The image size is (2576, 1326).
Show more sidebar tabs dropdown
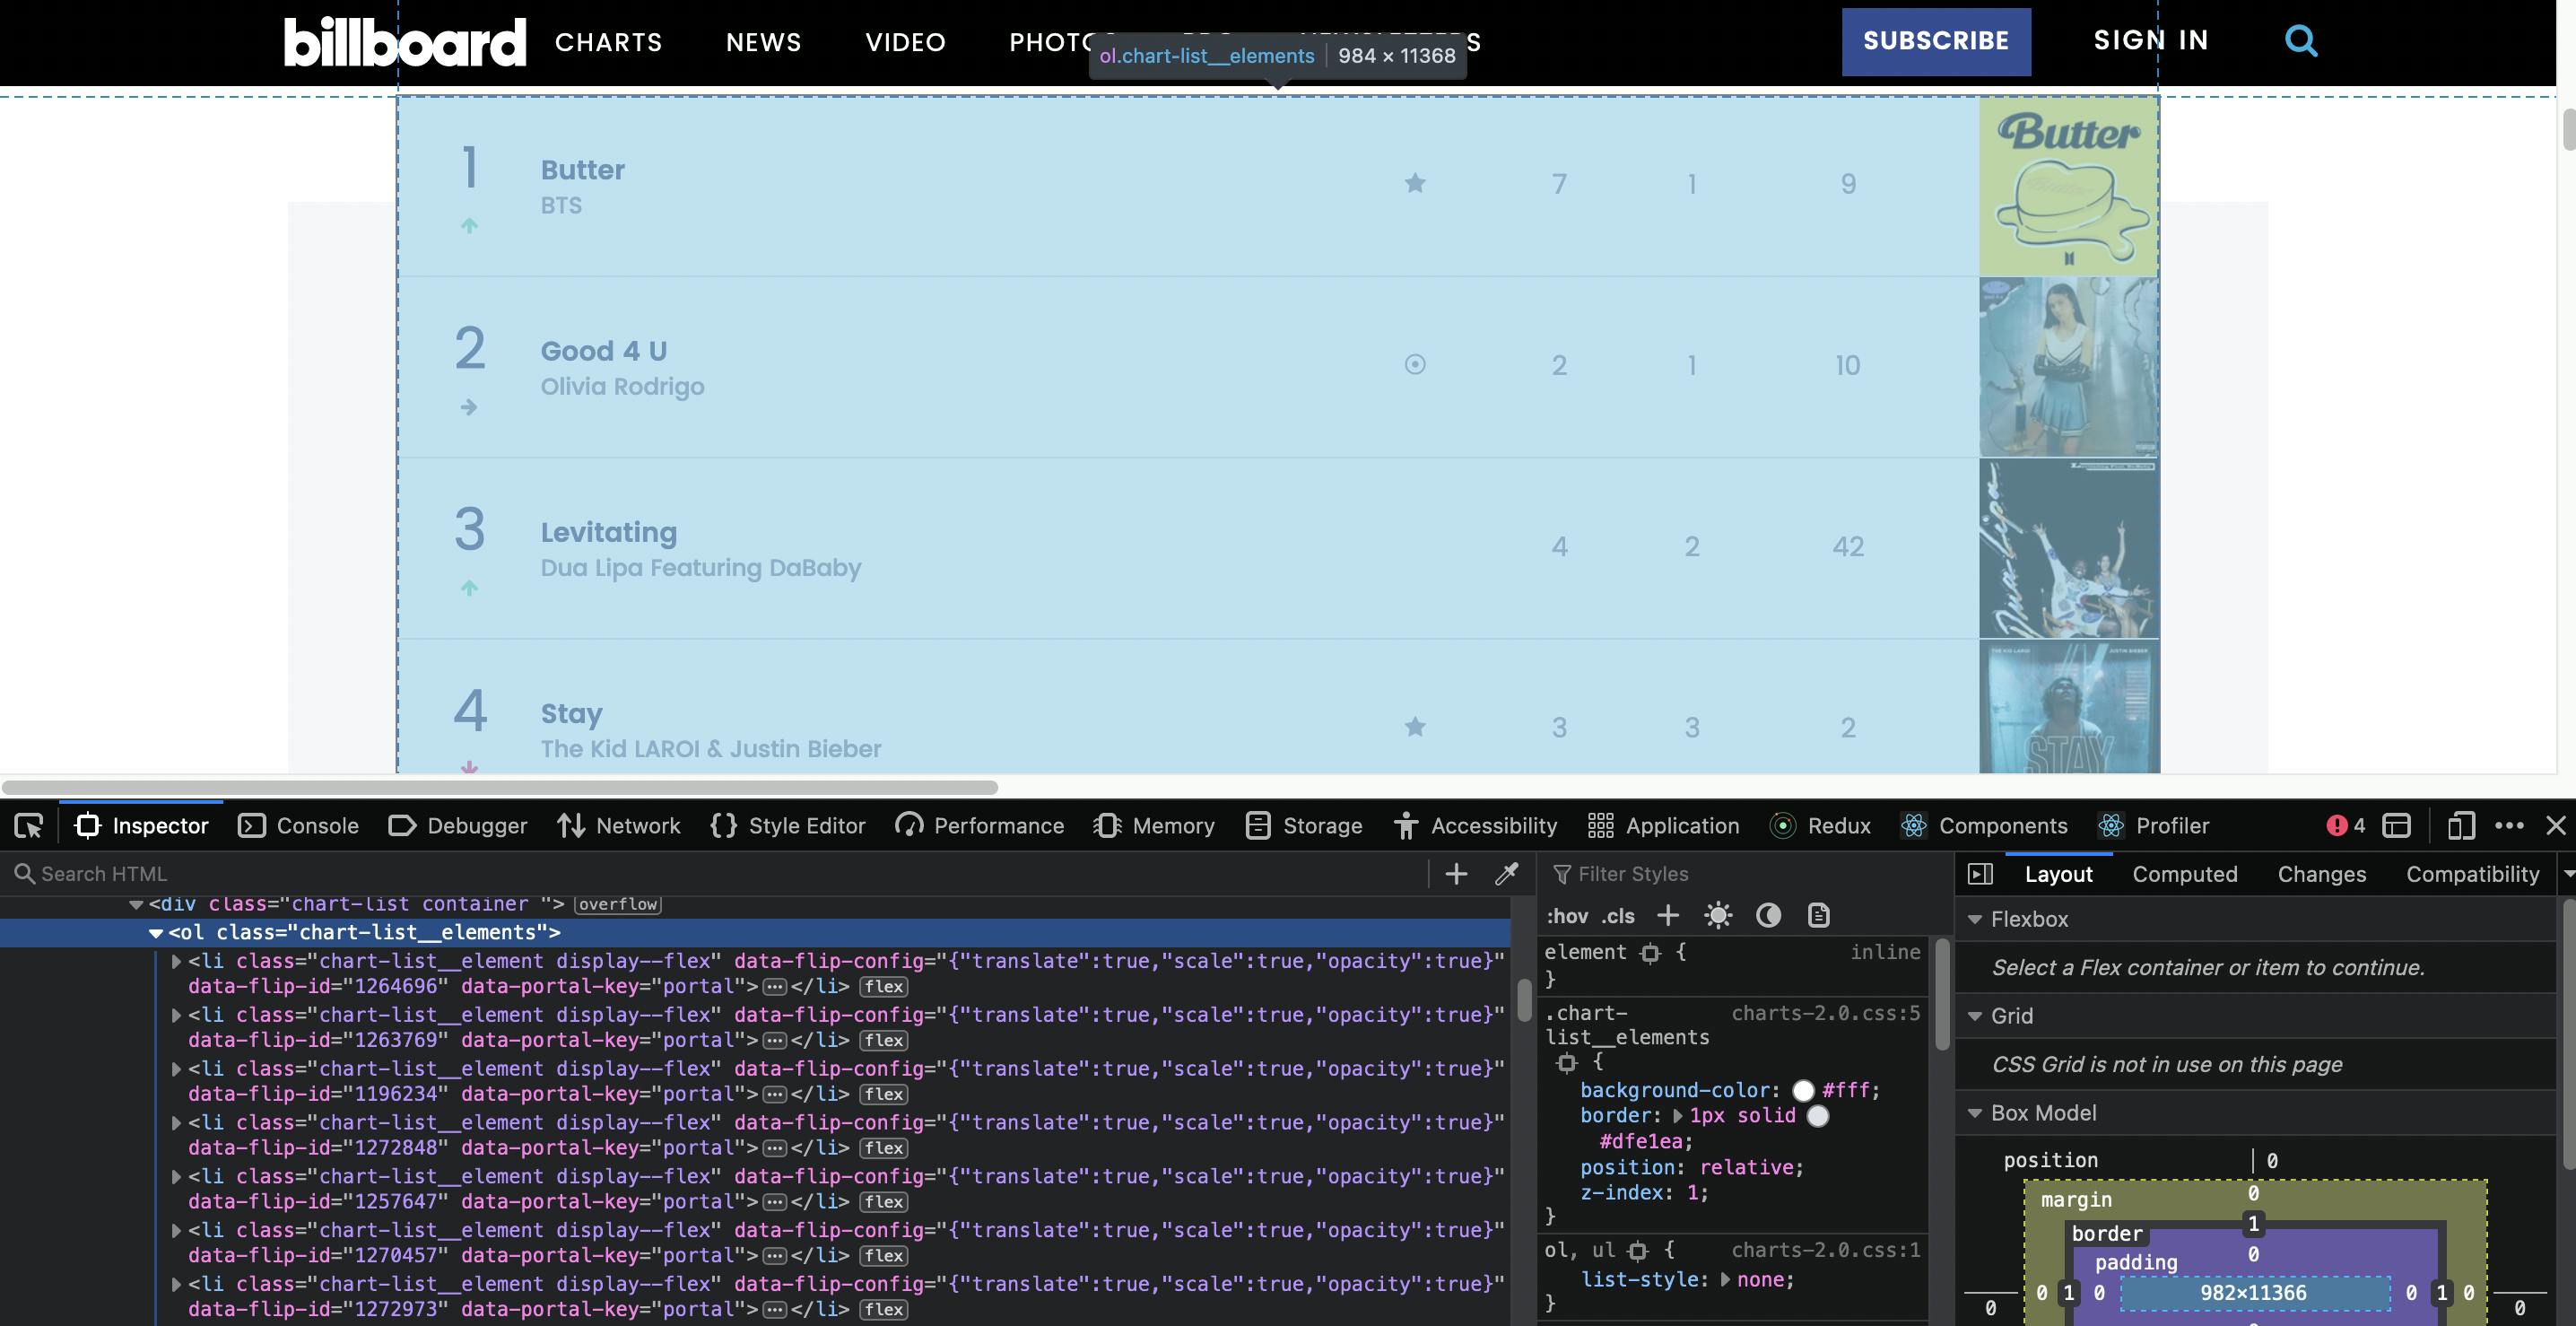click(2567, 874)
